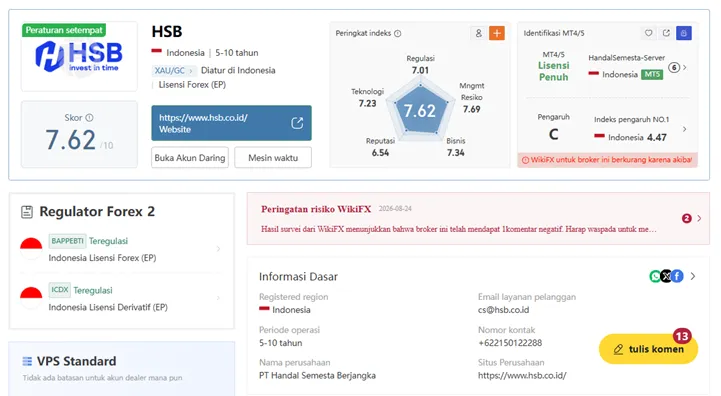This screenshot has height=396, width=721.
Task: Click the BAPPEBTI label tag
Action: click(68, 241)
